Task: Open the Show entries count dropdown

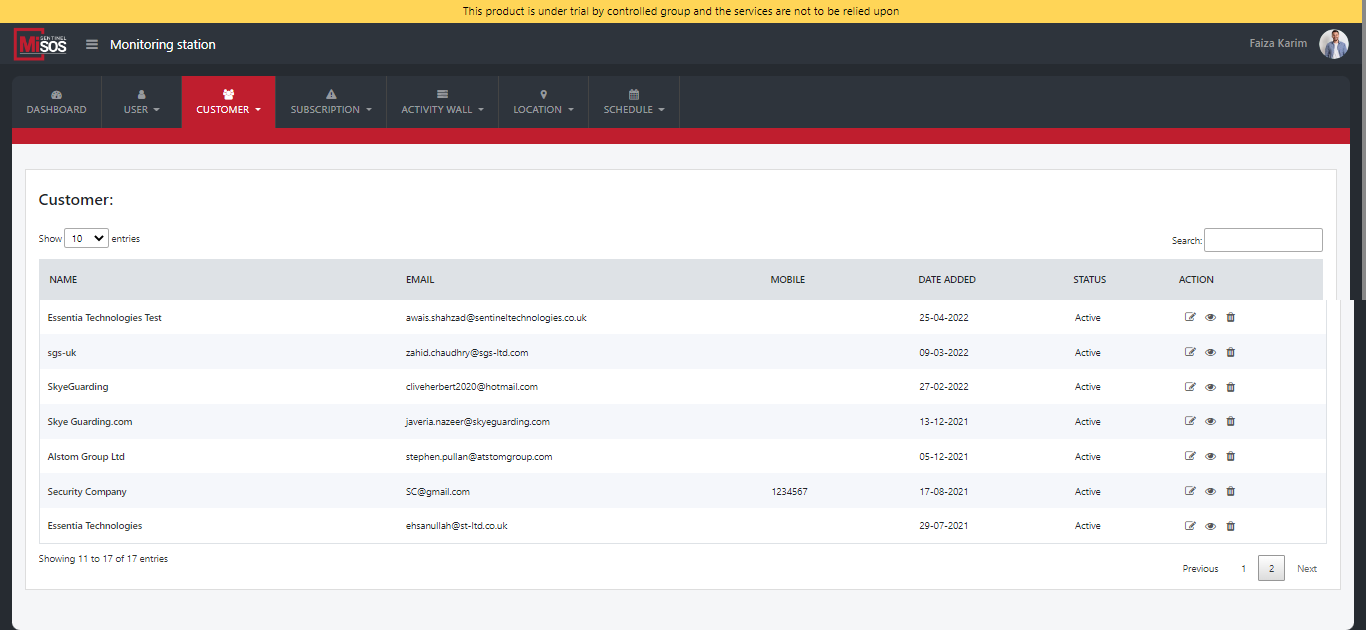Action: (86, 239)
